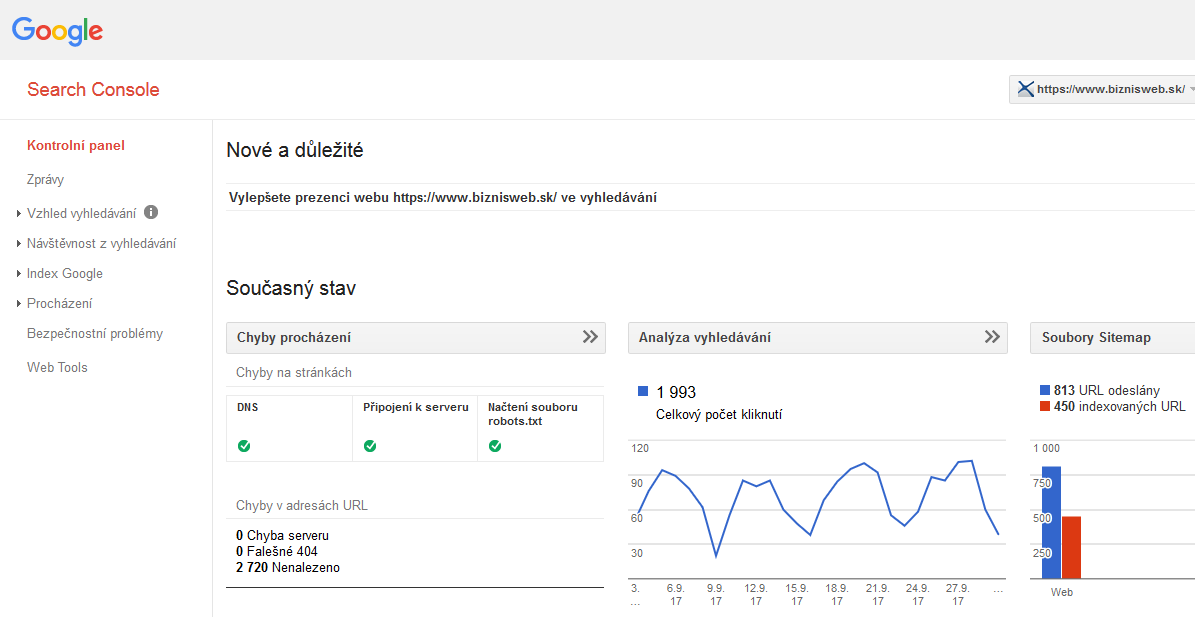Screen dimensions: 1195x617
Task: Click the DNS status cell label
Action: 248,408
